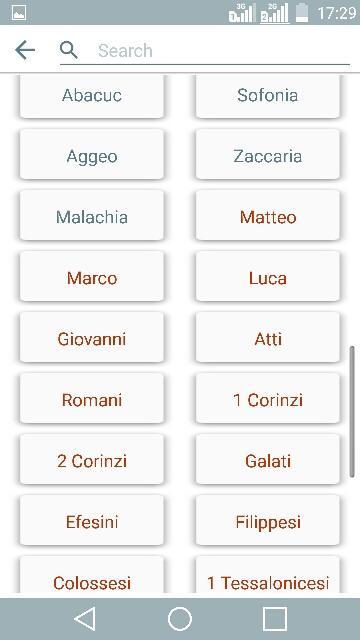Select the Romani book
The height and width of the screenshot is (640, 360).
pyautogui.click(x=92, y=398)
